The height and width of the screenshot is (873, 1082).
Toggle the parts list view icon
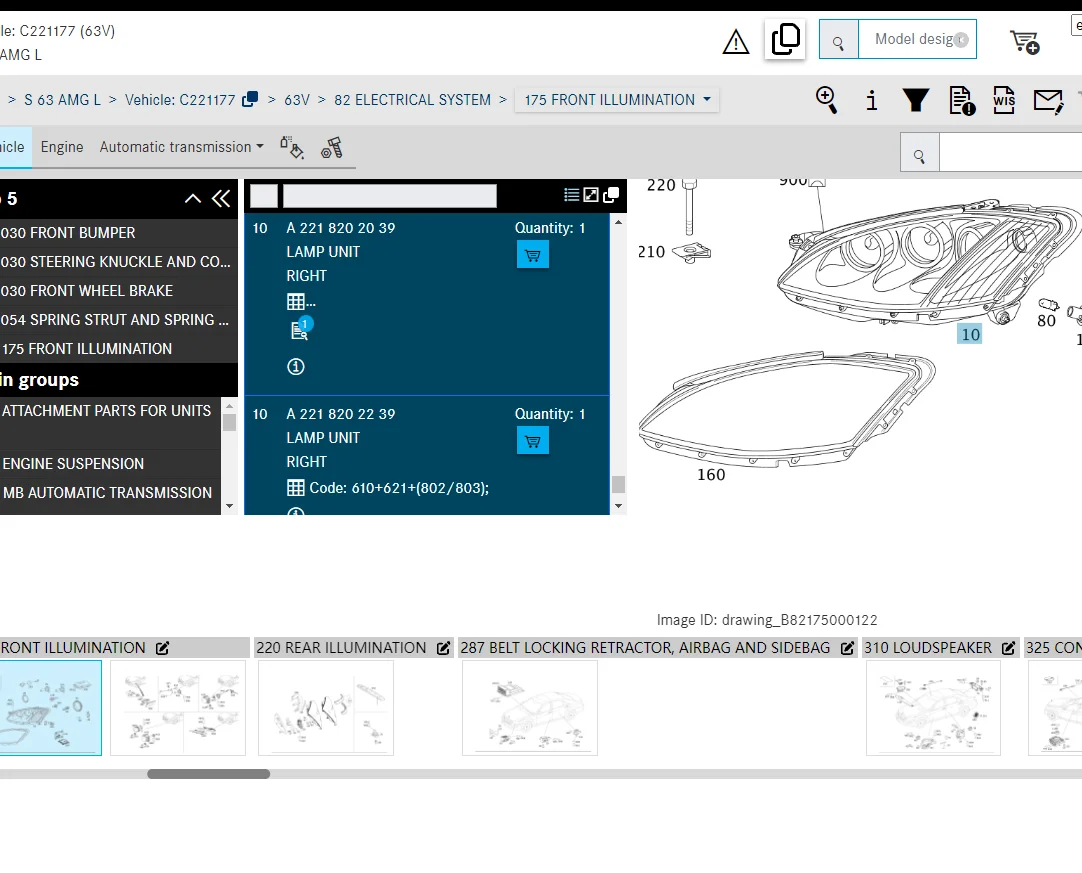572,195
